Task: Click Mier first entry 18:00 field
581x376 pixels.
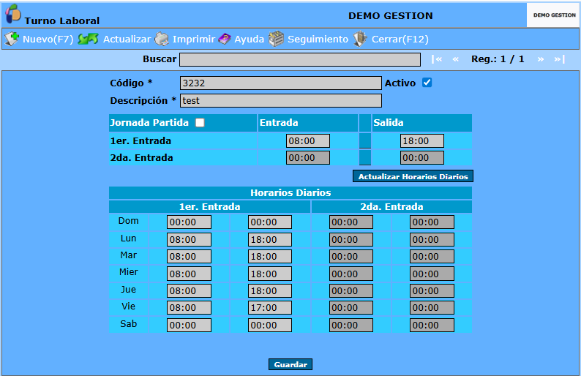Action: point(270,274)
